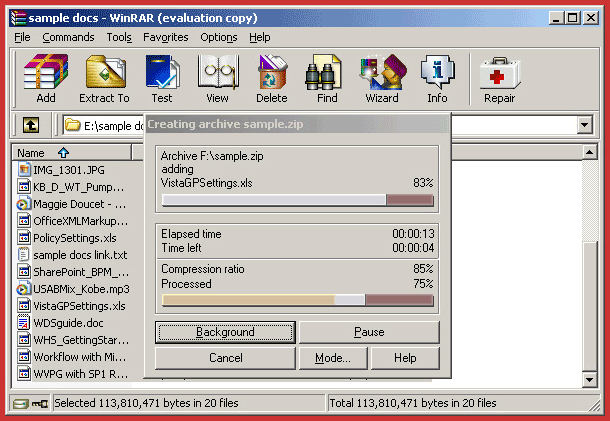Select Workflow with Mi... file name

80,357
